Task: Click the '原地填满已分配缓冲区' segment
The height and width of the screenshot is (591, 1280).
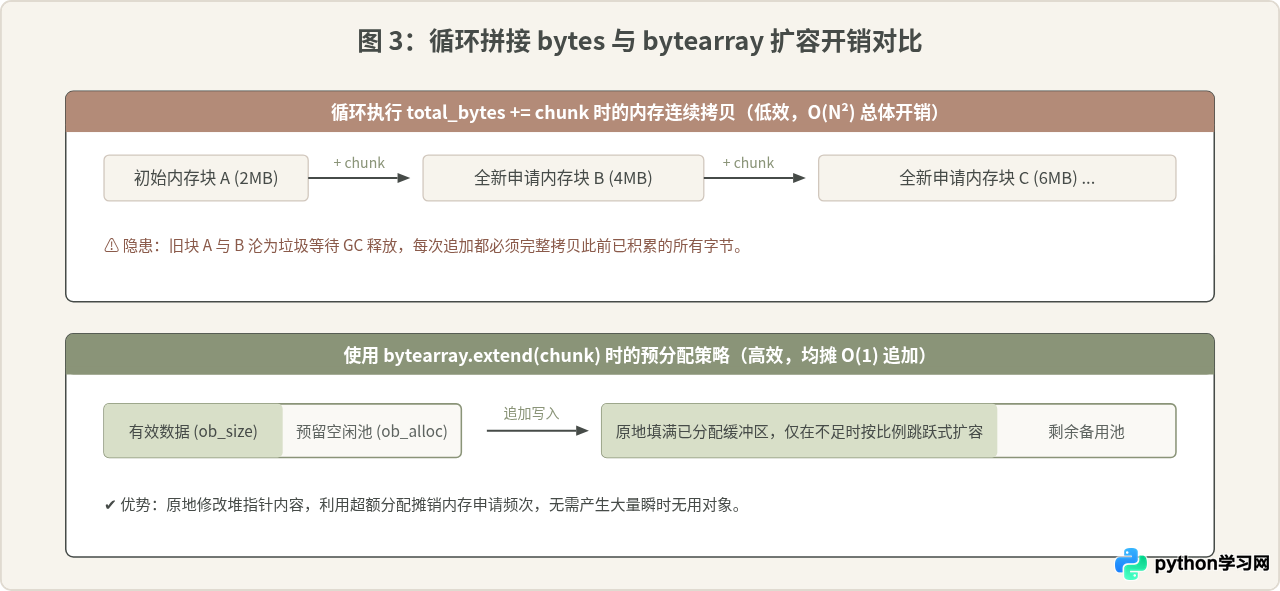Action: (x=799, y=431)
